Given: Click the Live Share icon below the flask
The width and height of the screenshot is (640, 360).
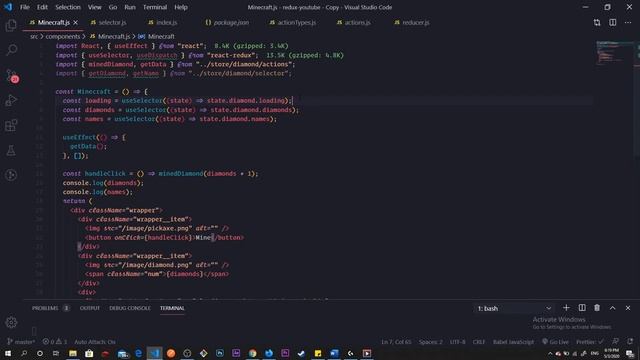Looking at the screenshot, I should click(x=11, y=175).
